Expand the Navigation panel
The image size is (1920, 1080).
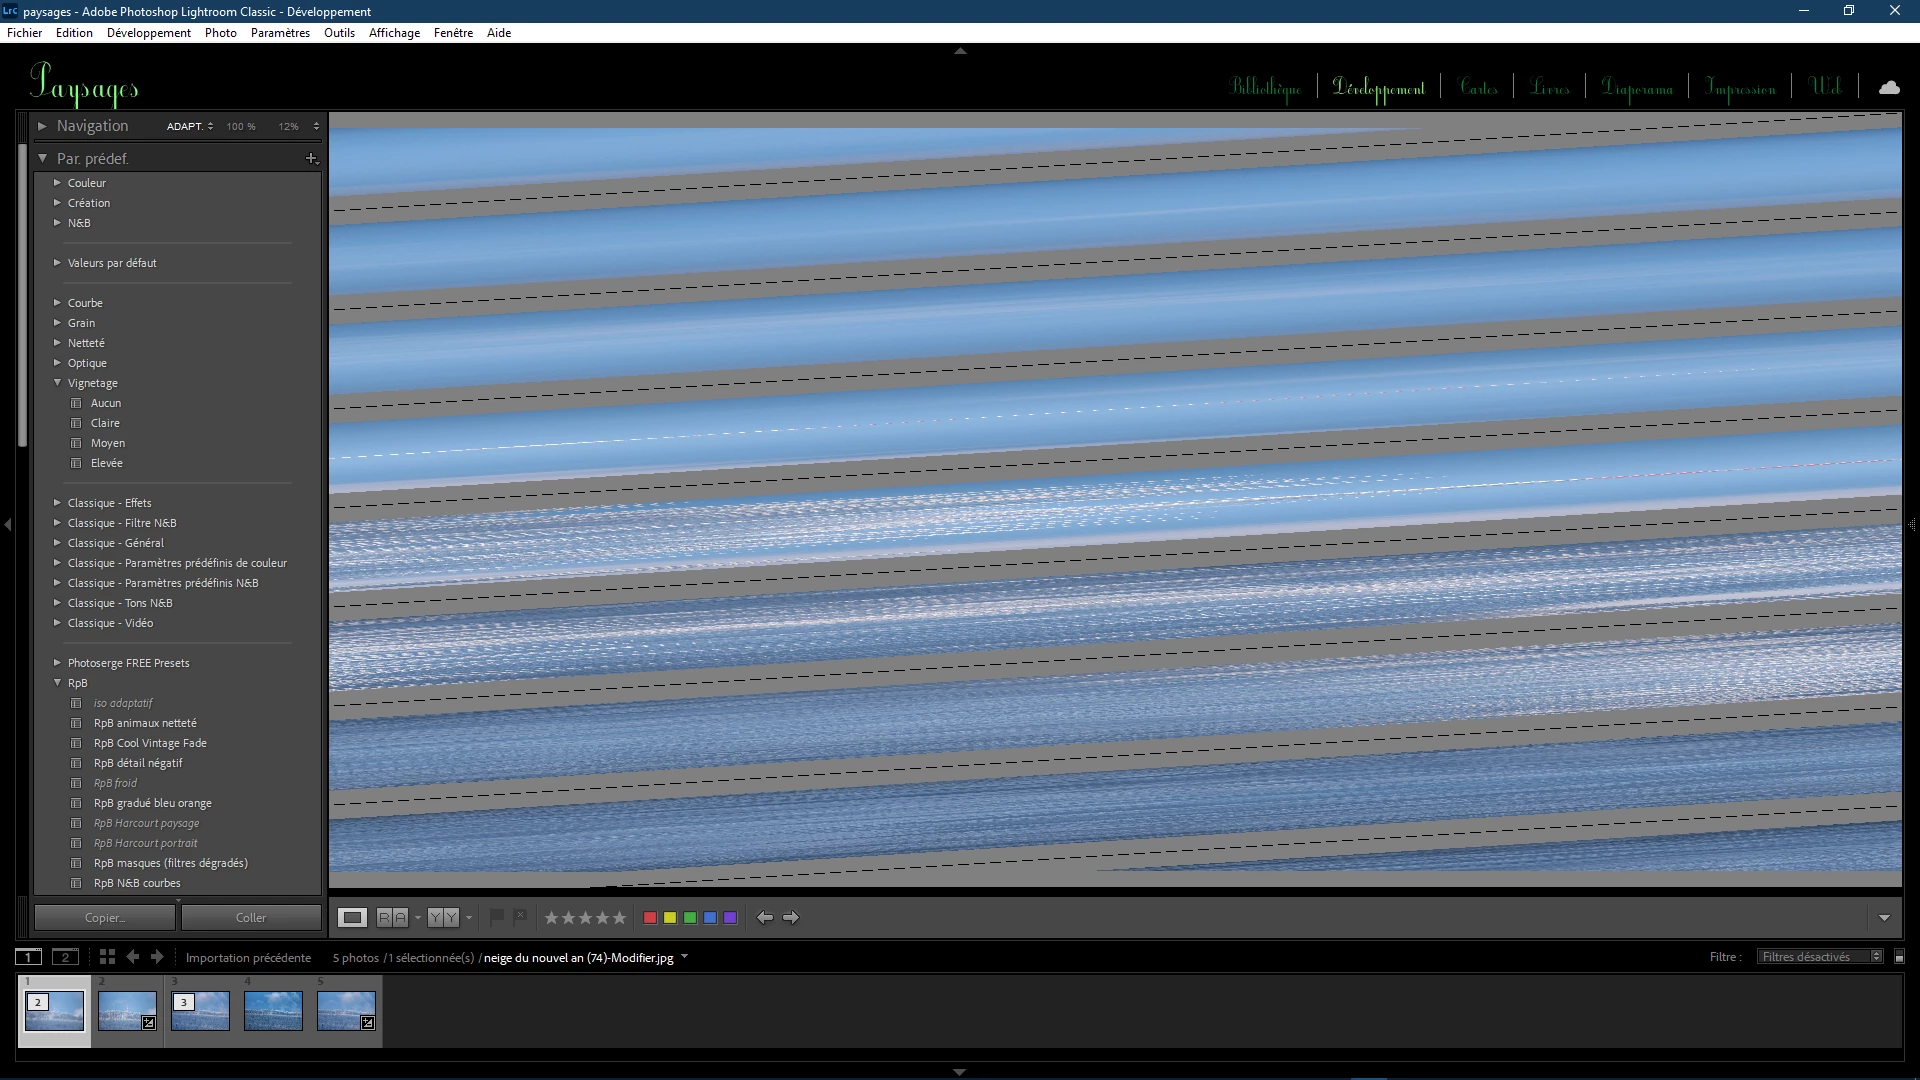tap(42, 126)
